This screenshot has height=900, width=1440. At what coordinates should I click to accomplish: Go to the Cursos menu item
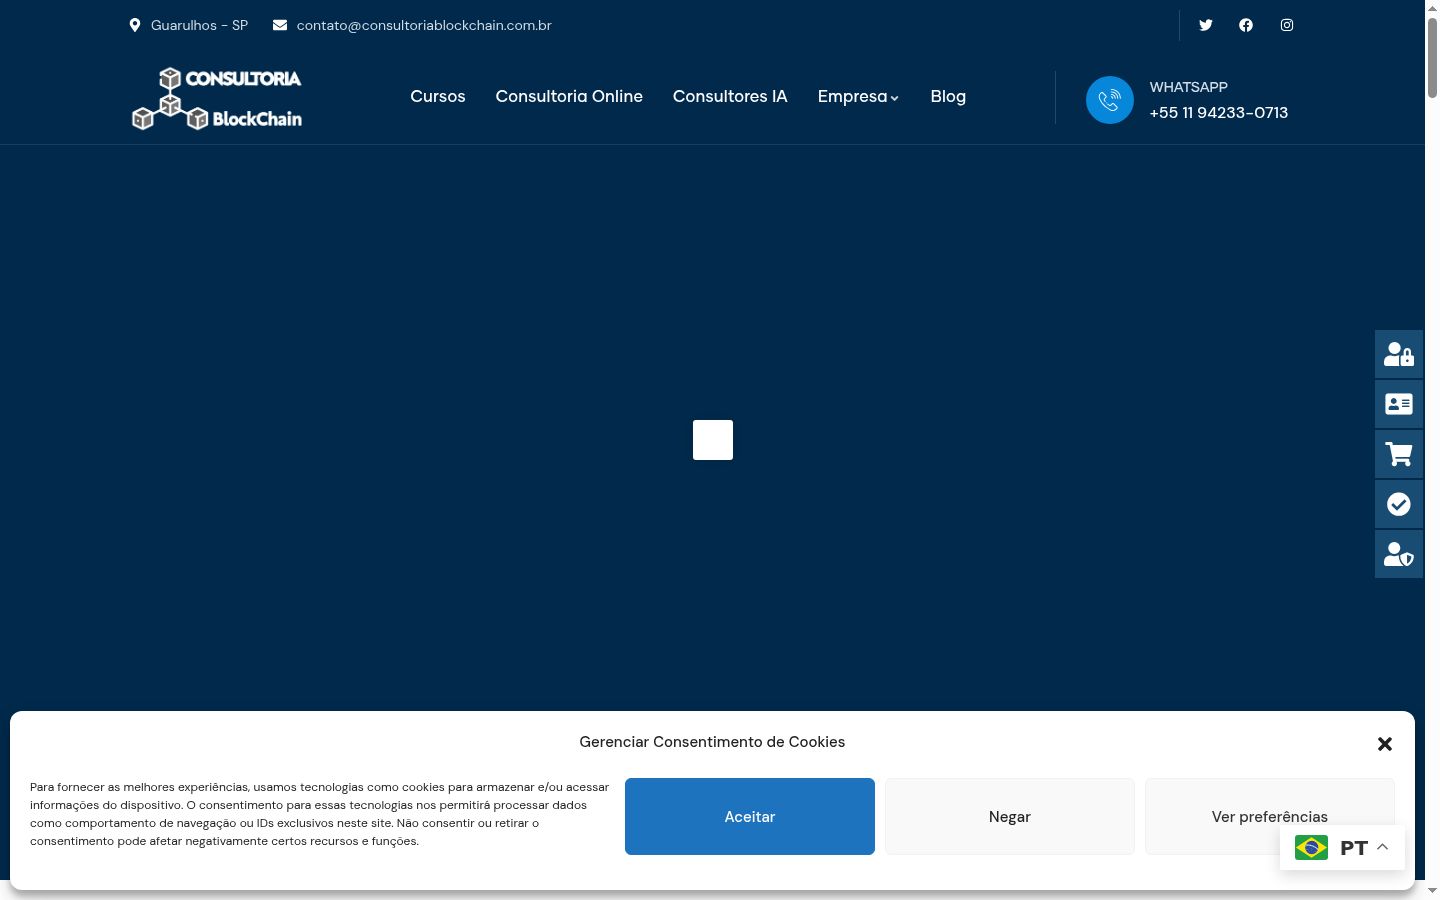(x=438, y=96)
